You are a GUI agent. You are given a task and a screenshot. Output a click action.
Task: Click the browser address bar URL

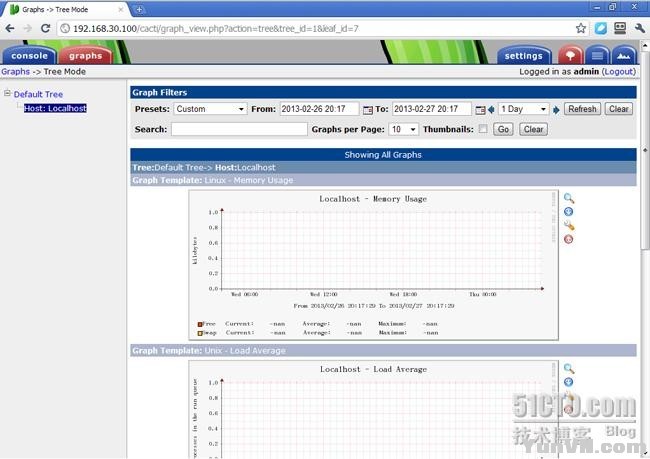216,29
